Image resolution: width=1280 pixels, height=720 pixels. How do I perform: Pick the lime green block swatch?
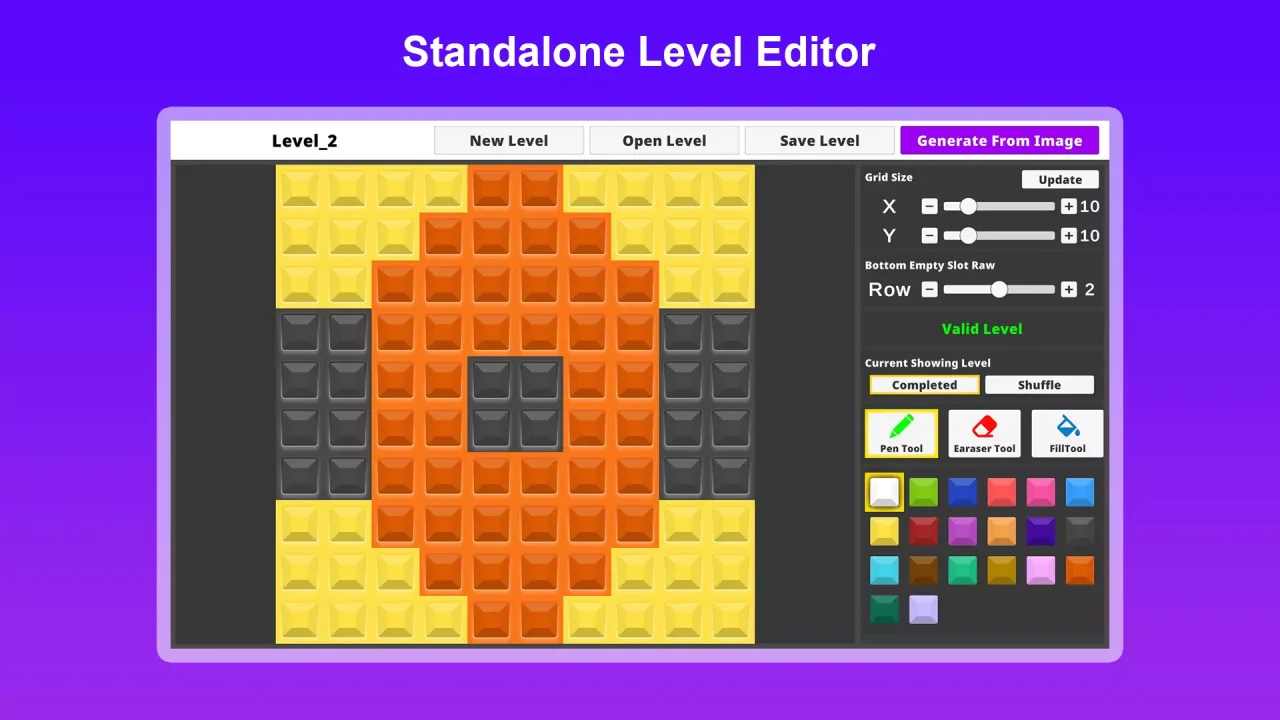coord(923,492)
